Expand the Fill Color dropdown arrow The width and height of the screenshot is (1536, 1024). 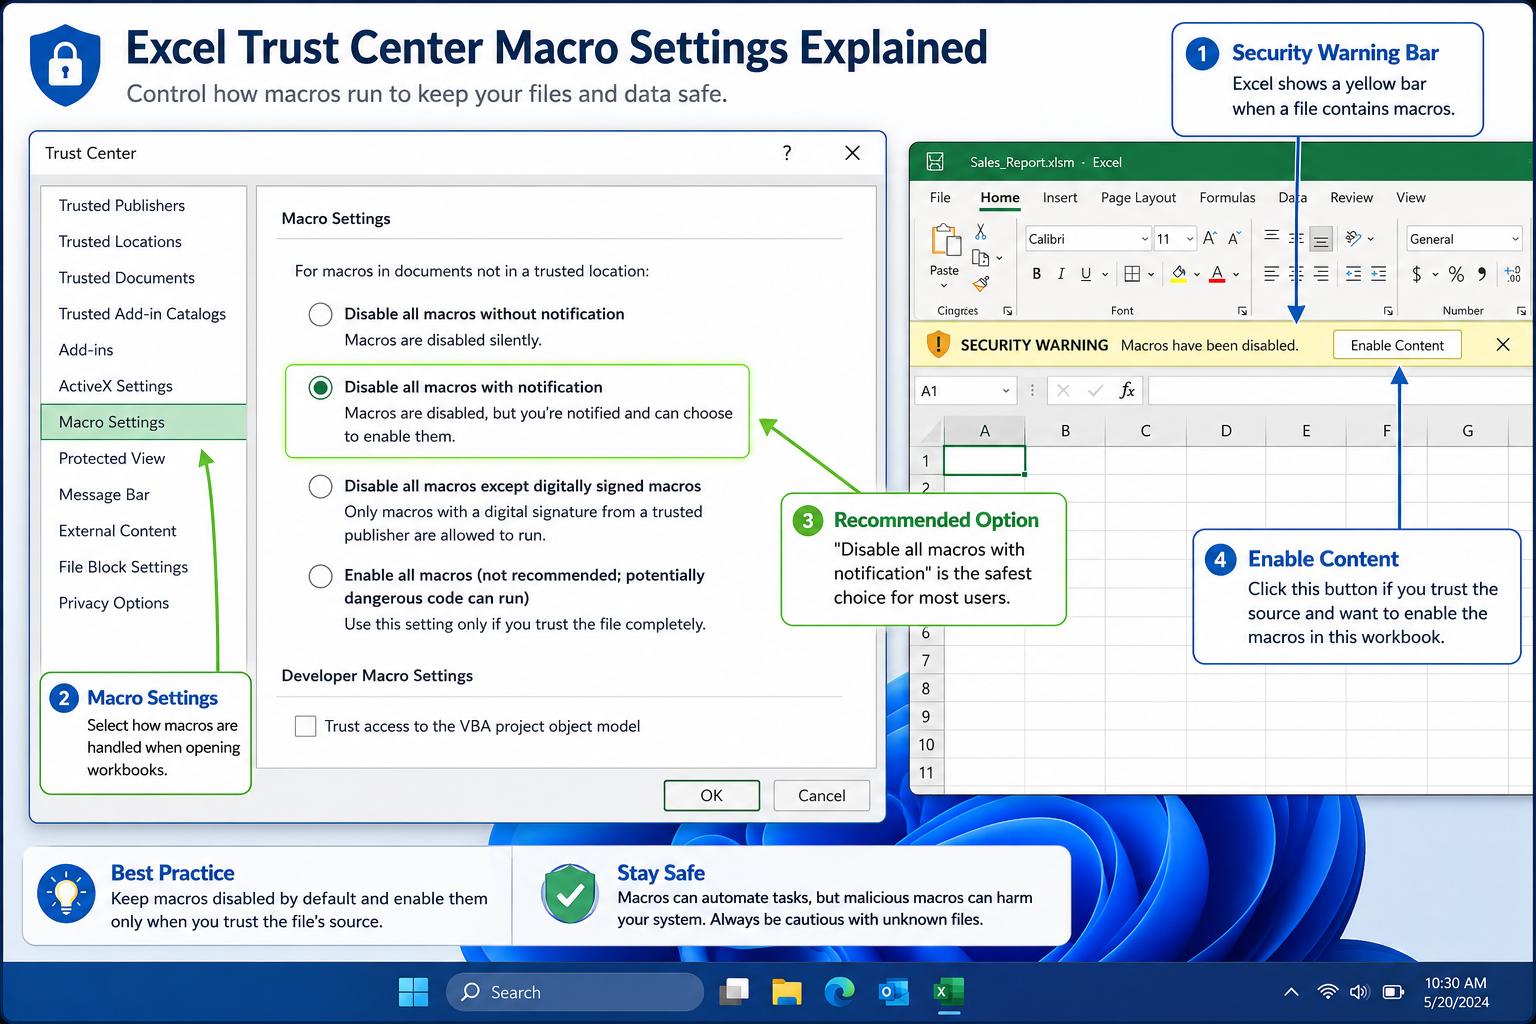pyautogui.click(x=1197, y=274)
